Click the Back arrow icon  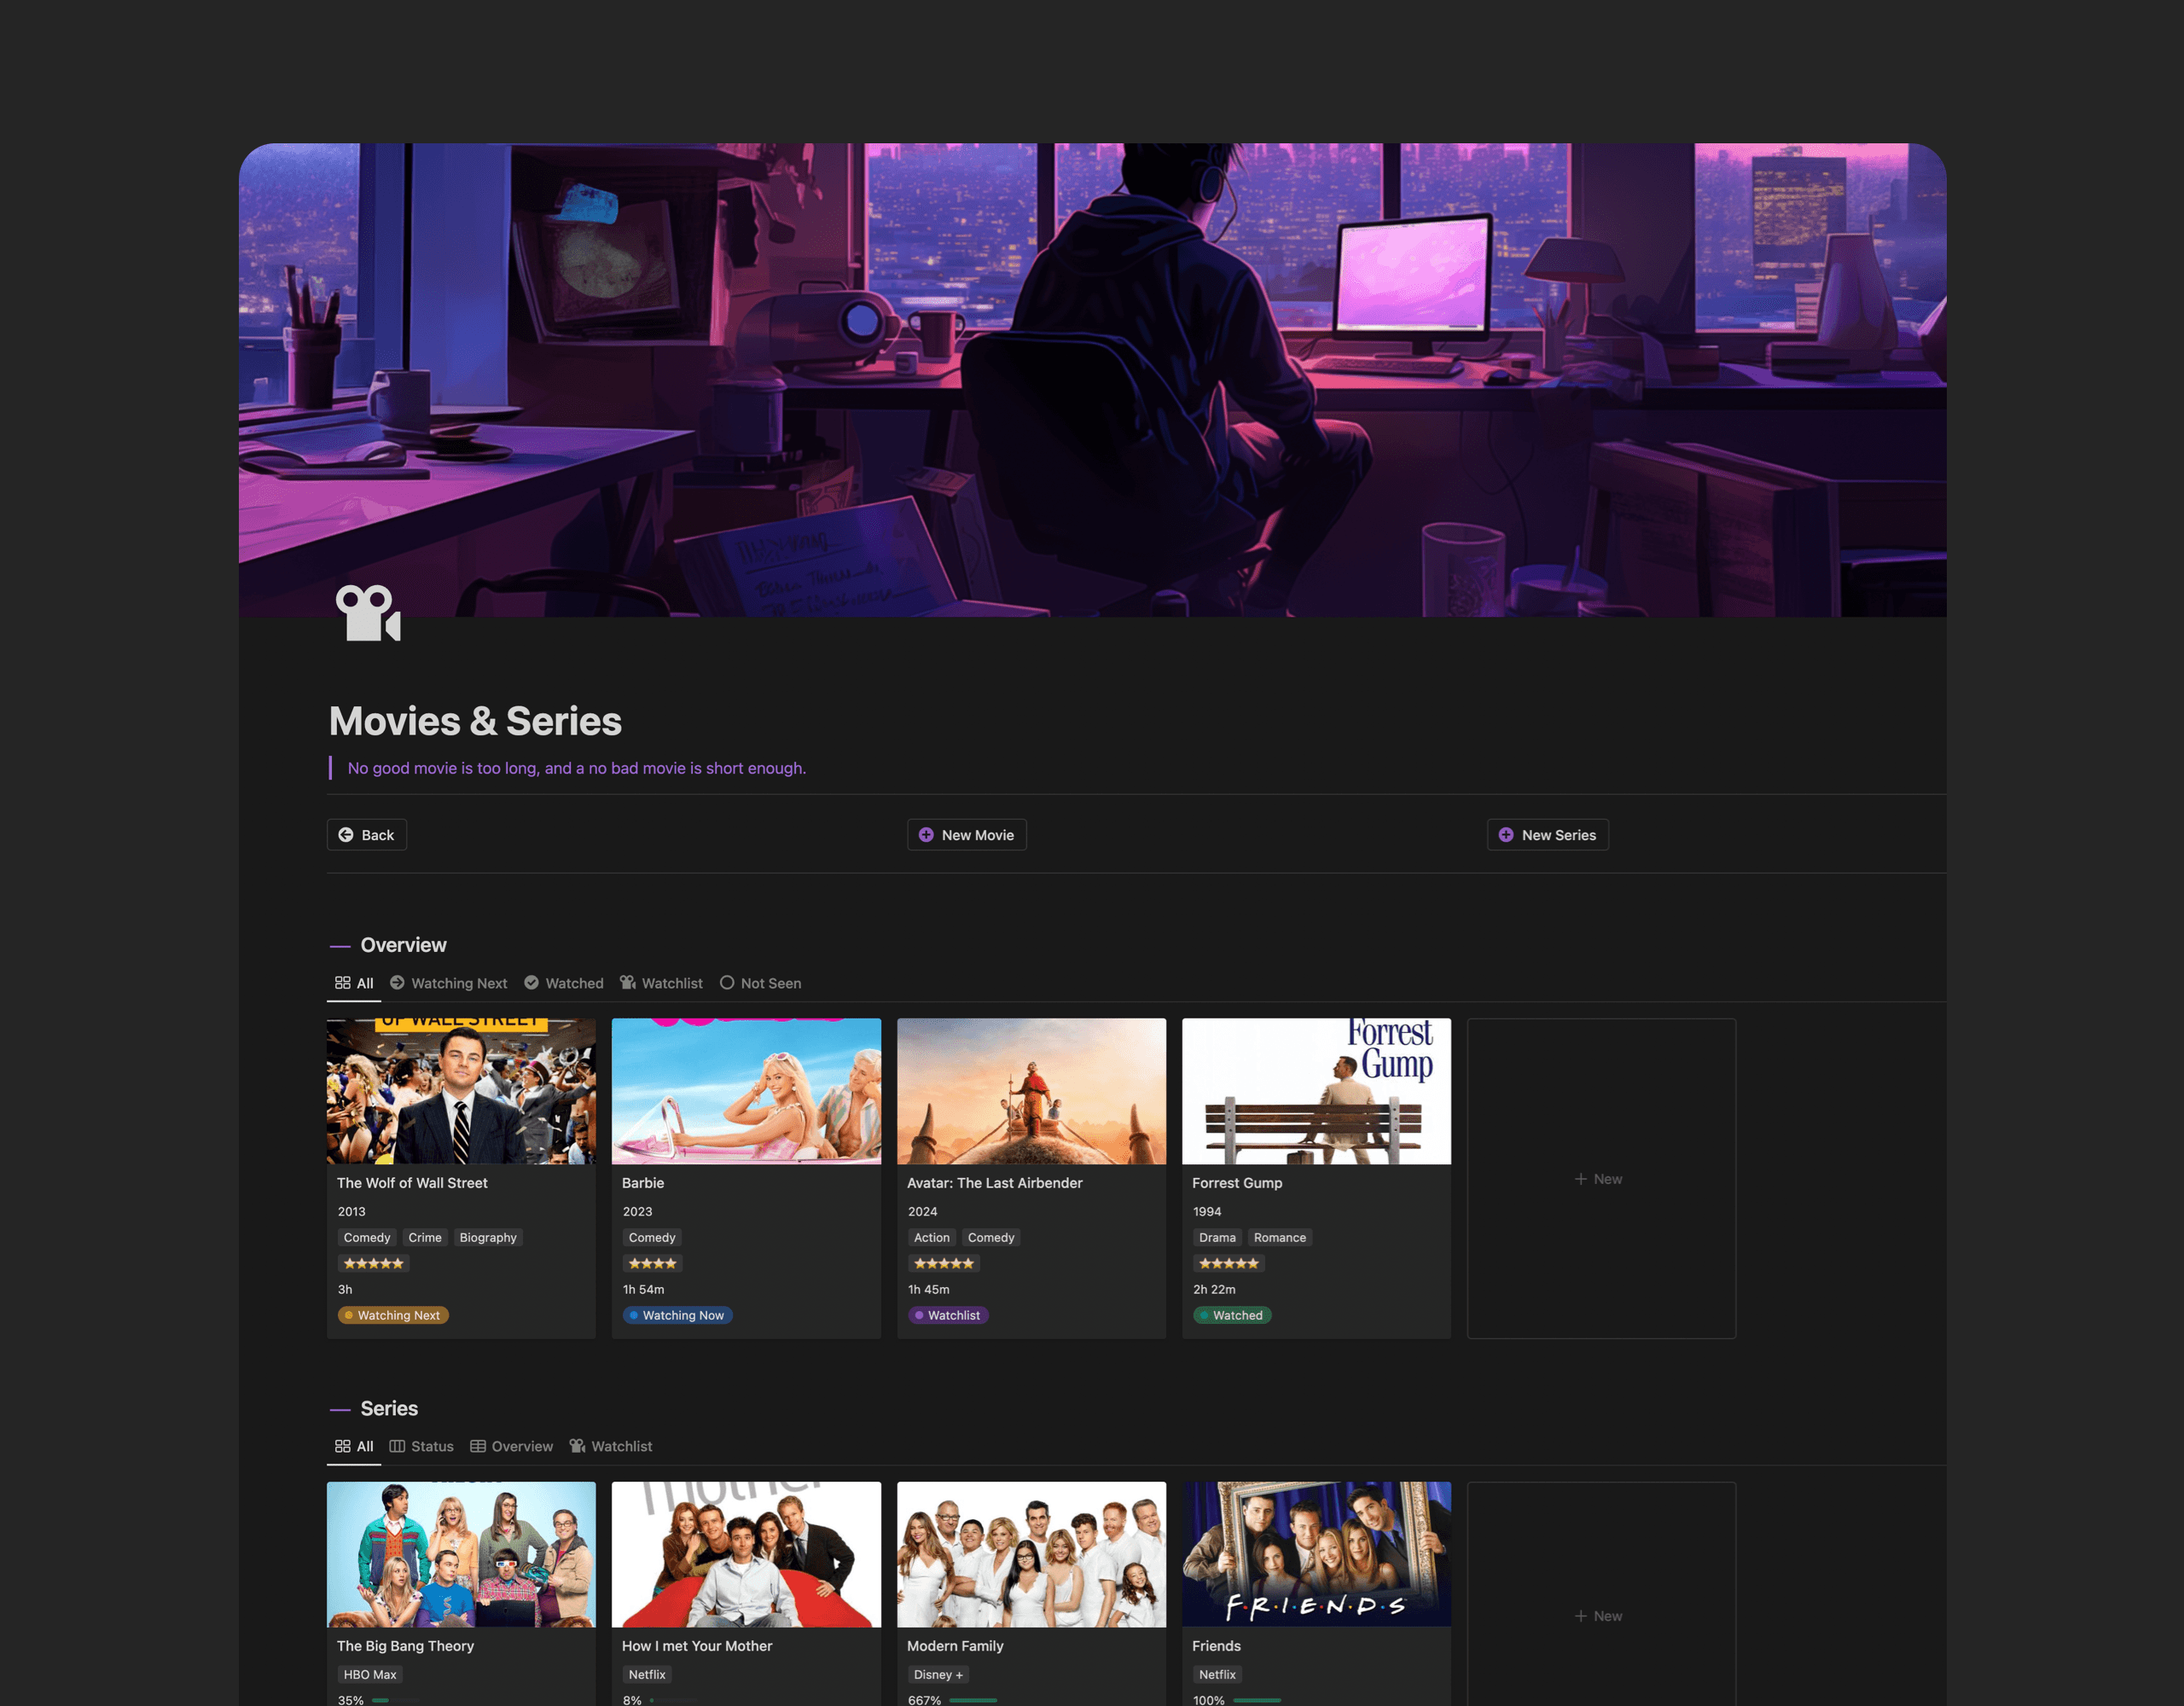tap(346, 835)
